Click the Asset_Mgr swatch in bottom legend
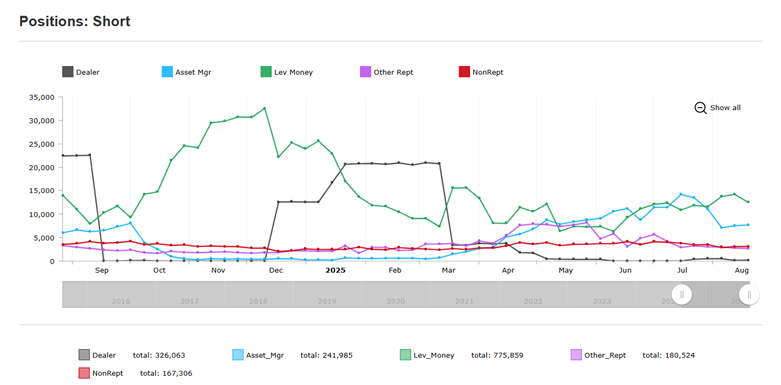Viewport: 781px width, 385px height. point(239,355)
